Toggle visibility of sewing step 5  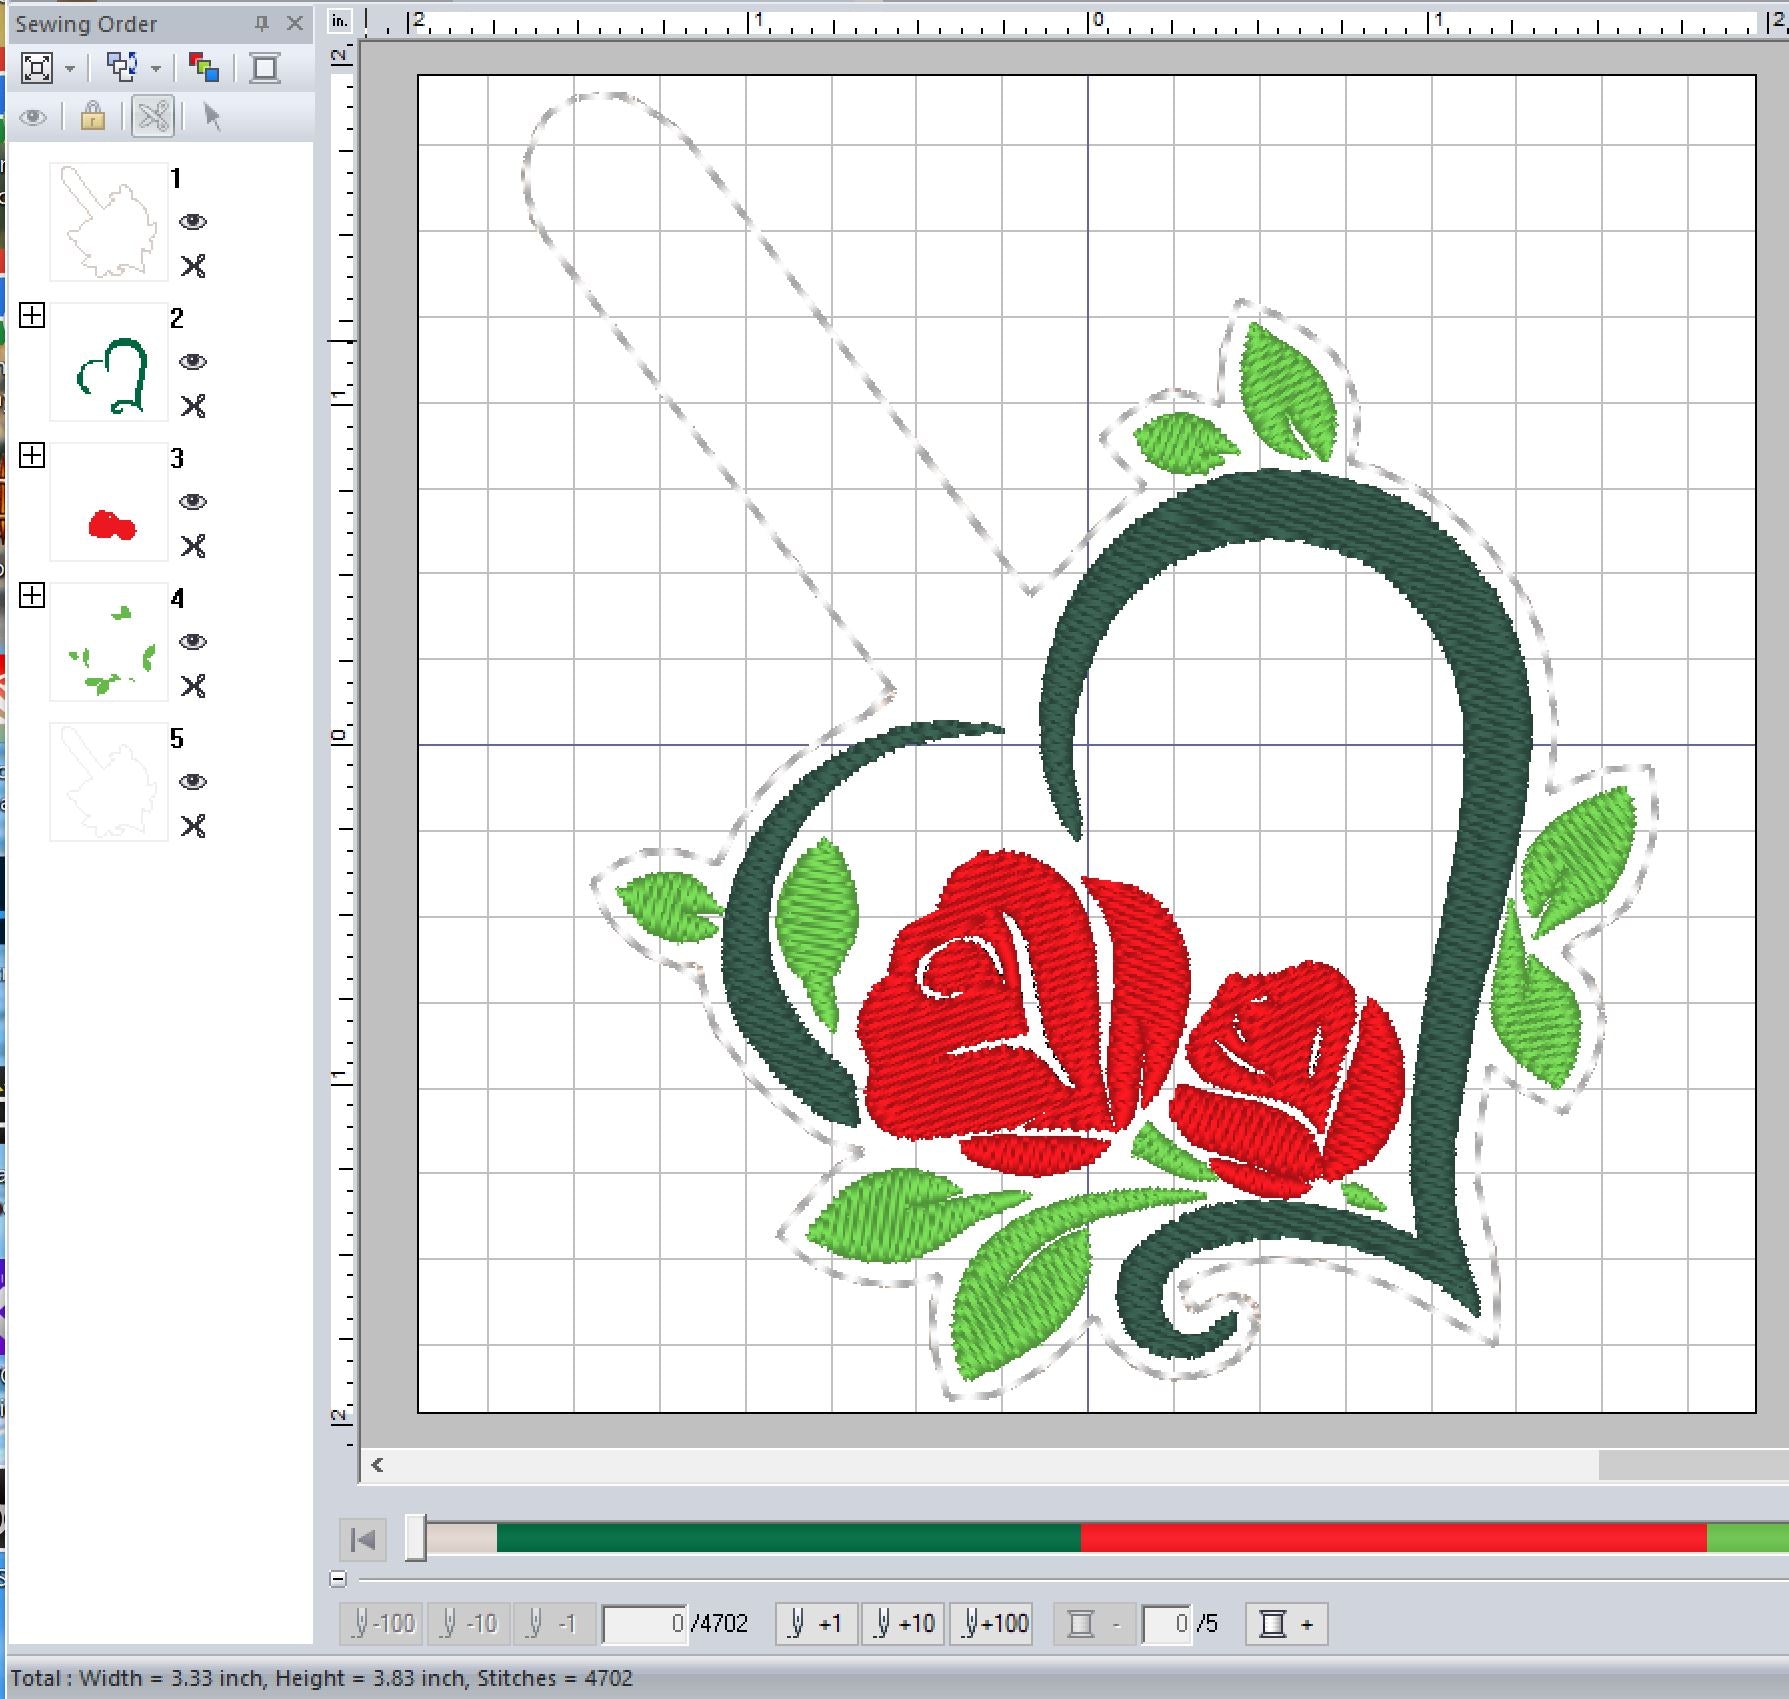(193, 782)
